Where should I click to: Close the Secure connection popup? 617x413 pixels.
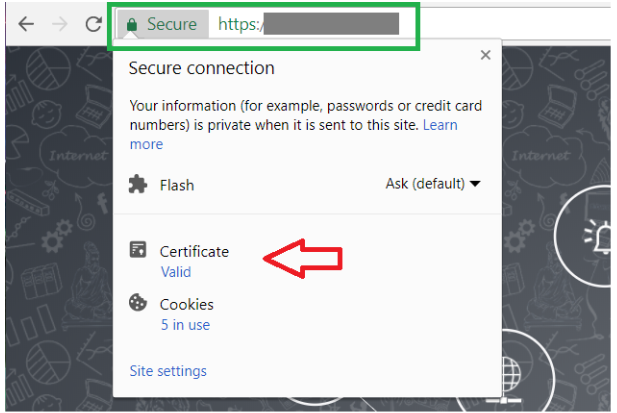click(486, 55)
